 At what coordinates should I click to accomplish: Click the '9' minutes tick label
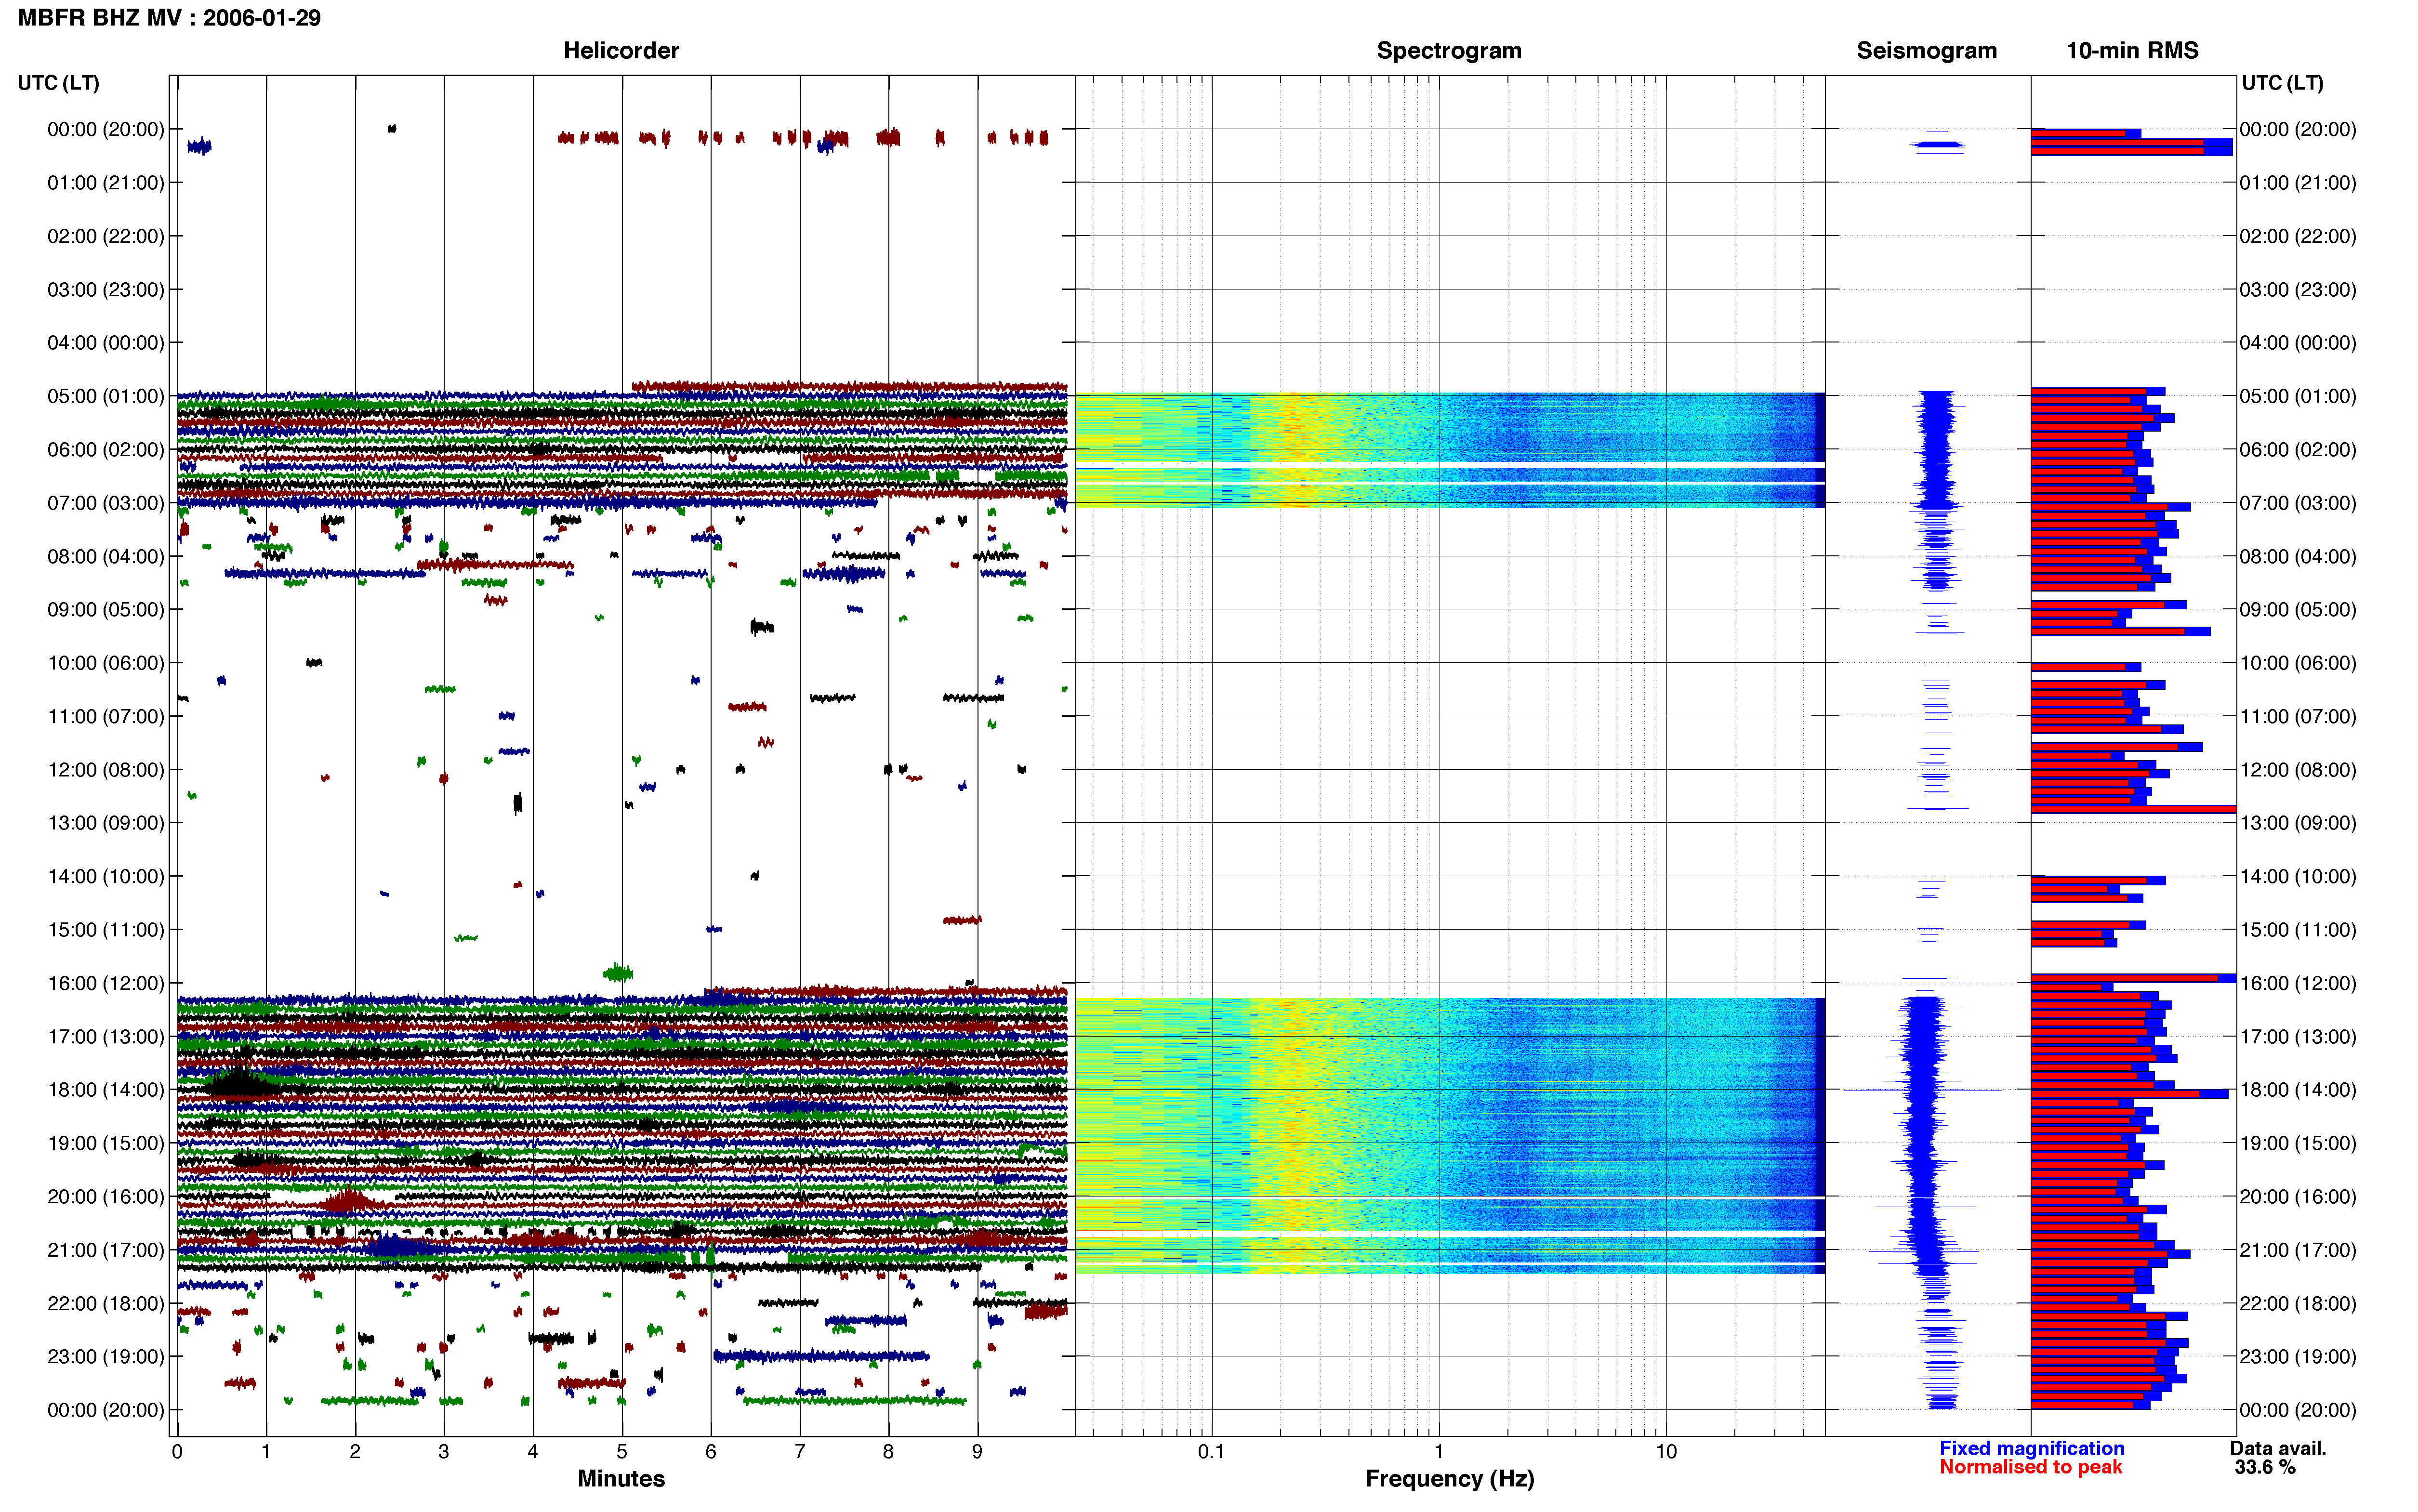click(x=977, y=1451)
